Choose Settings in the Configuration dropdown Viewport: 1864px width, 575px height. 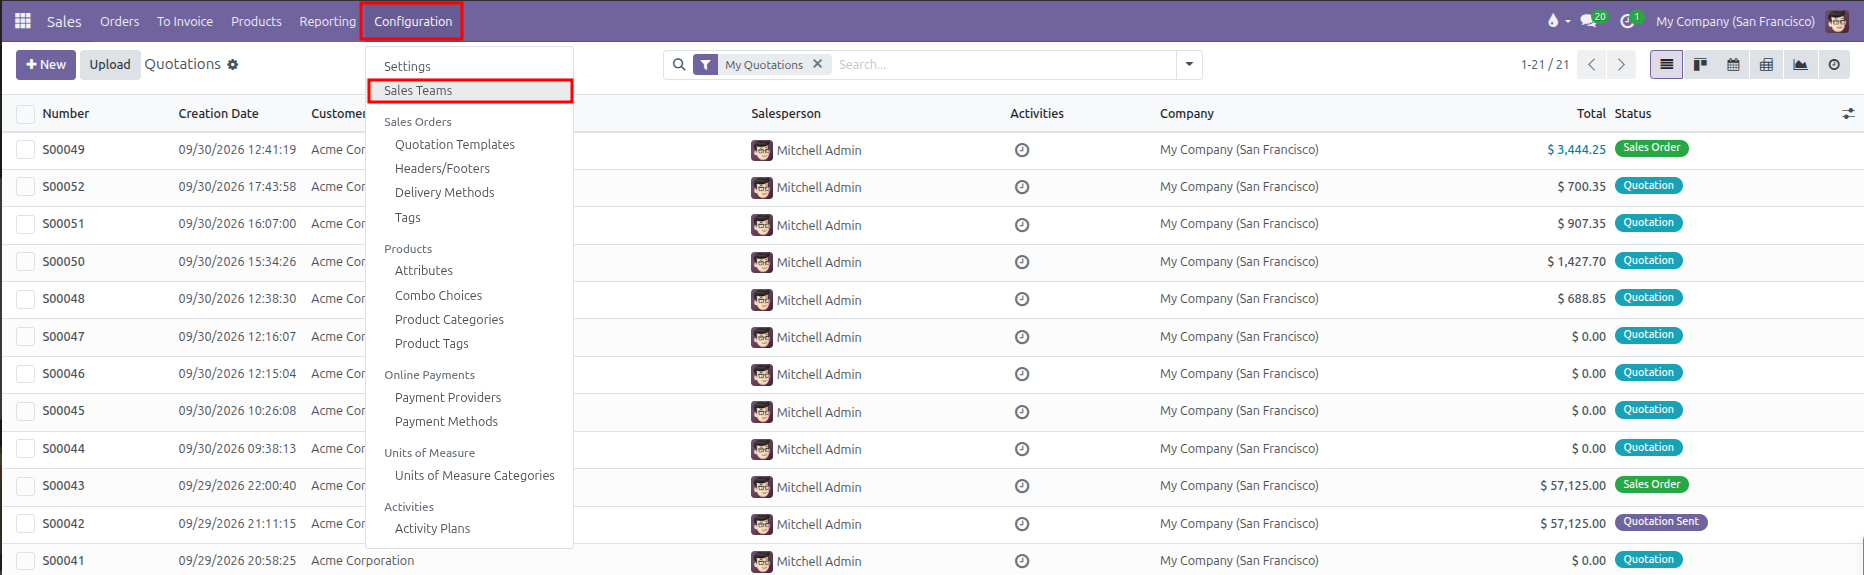tap(469, 66)
